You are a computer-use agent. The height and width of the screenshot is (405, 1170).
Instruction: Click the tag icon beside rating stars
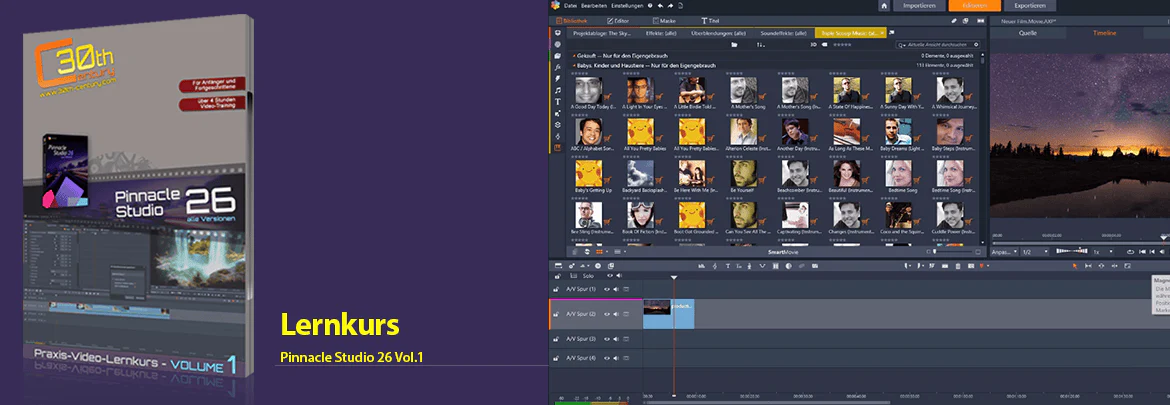(x=824, y=45)
